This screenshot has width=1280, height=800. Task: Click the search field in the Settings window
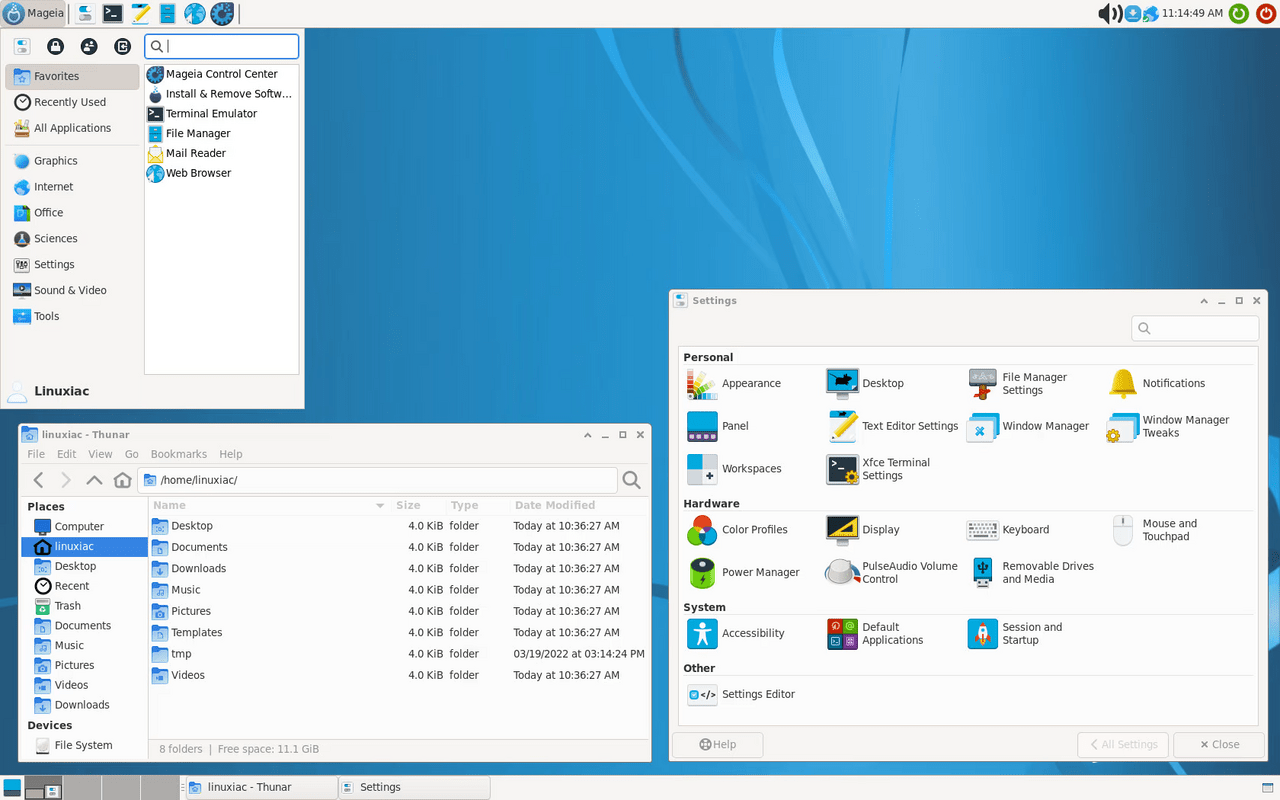tap(1195, 328)
